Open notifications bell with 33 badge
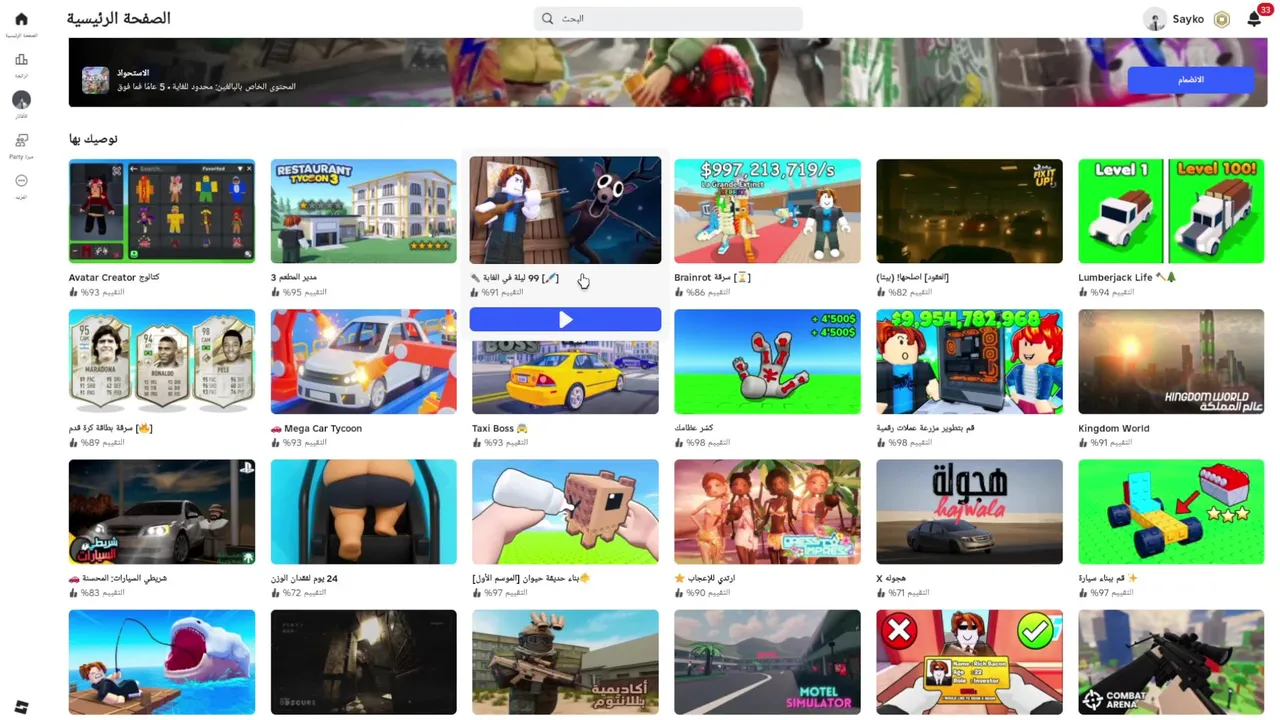The image size is (1280, 720). pyautogui.click(x=1254, y=19)
